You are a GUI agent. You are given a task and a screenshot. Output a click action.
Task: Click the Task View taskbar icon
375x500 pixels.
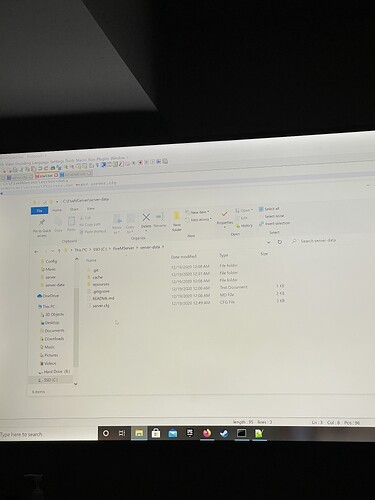(122, 433)
